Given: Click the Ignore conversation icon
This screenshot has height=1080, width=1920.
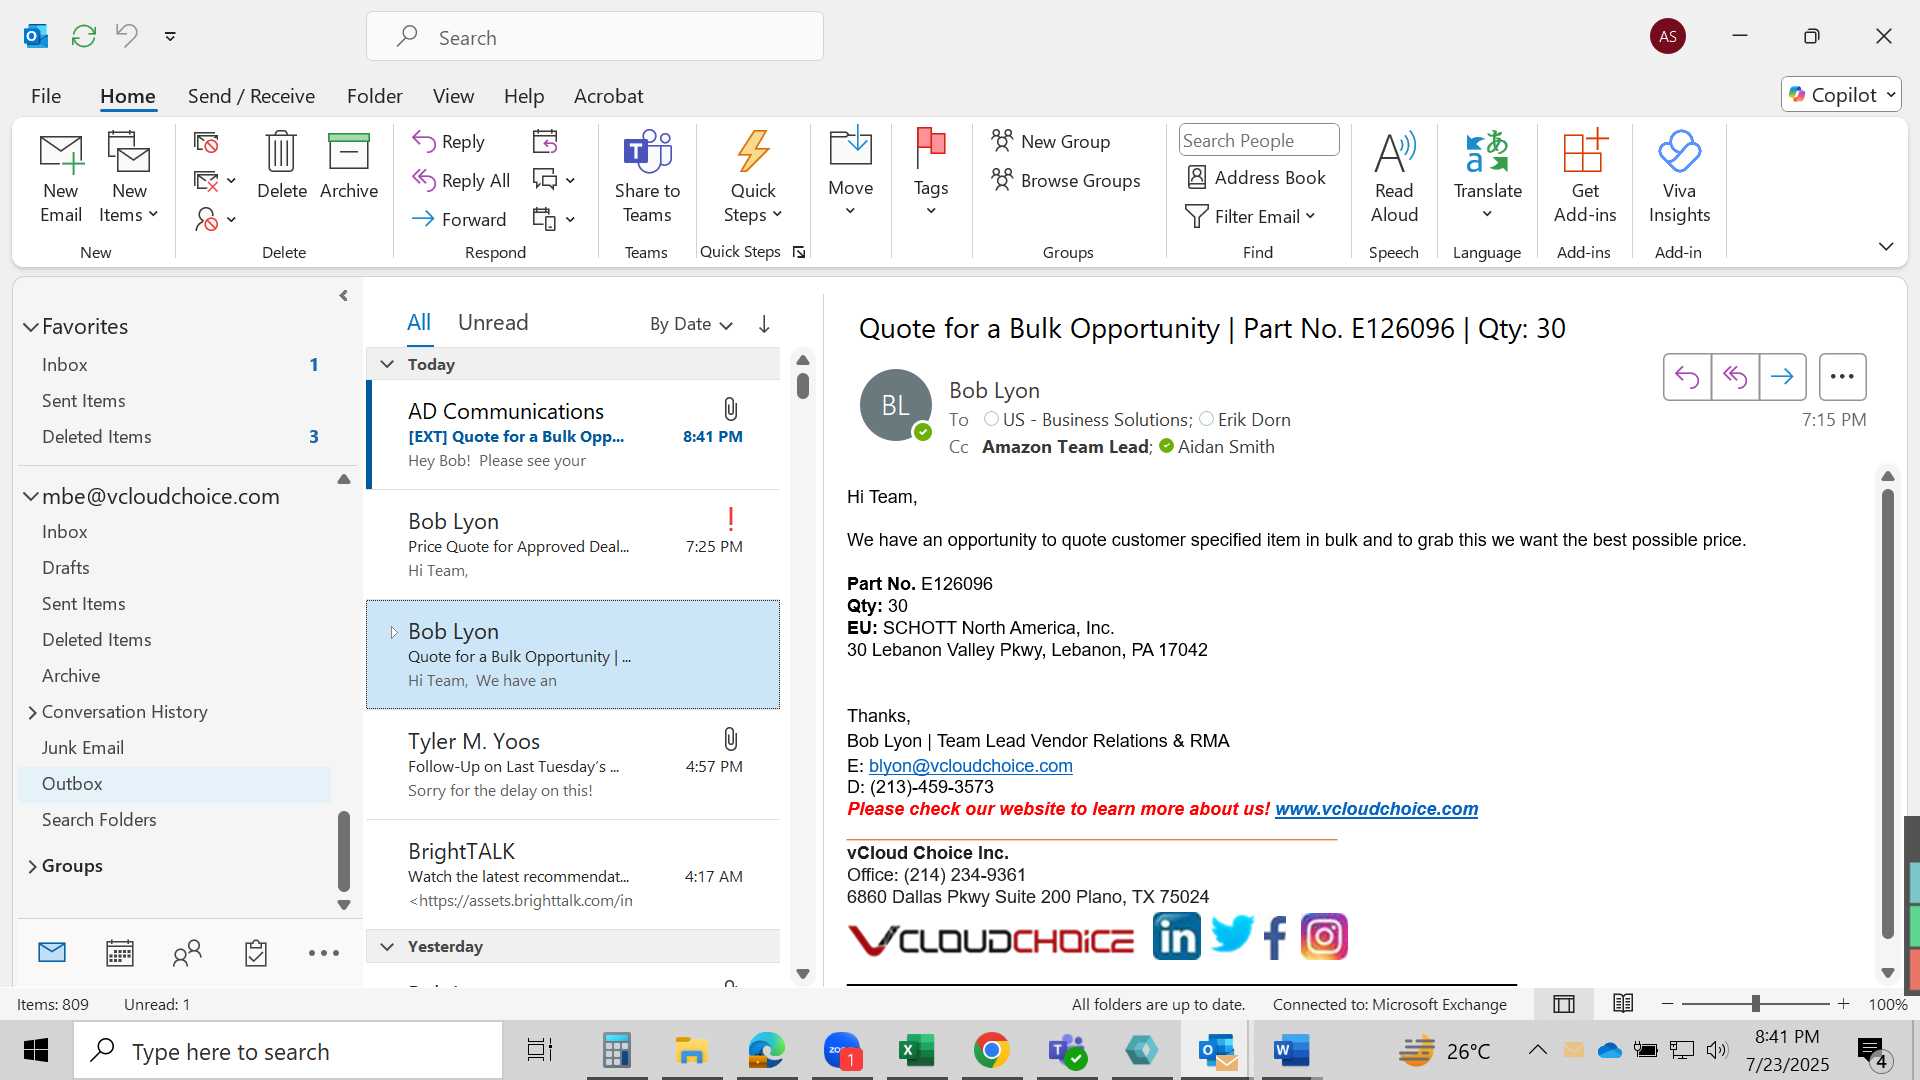Looking at the screenshot, I should point(206,142).
